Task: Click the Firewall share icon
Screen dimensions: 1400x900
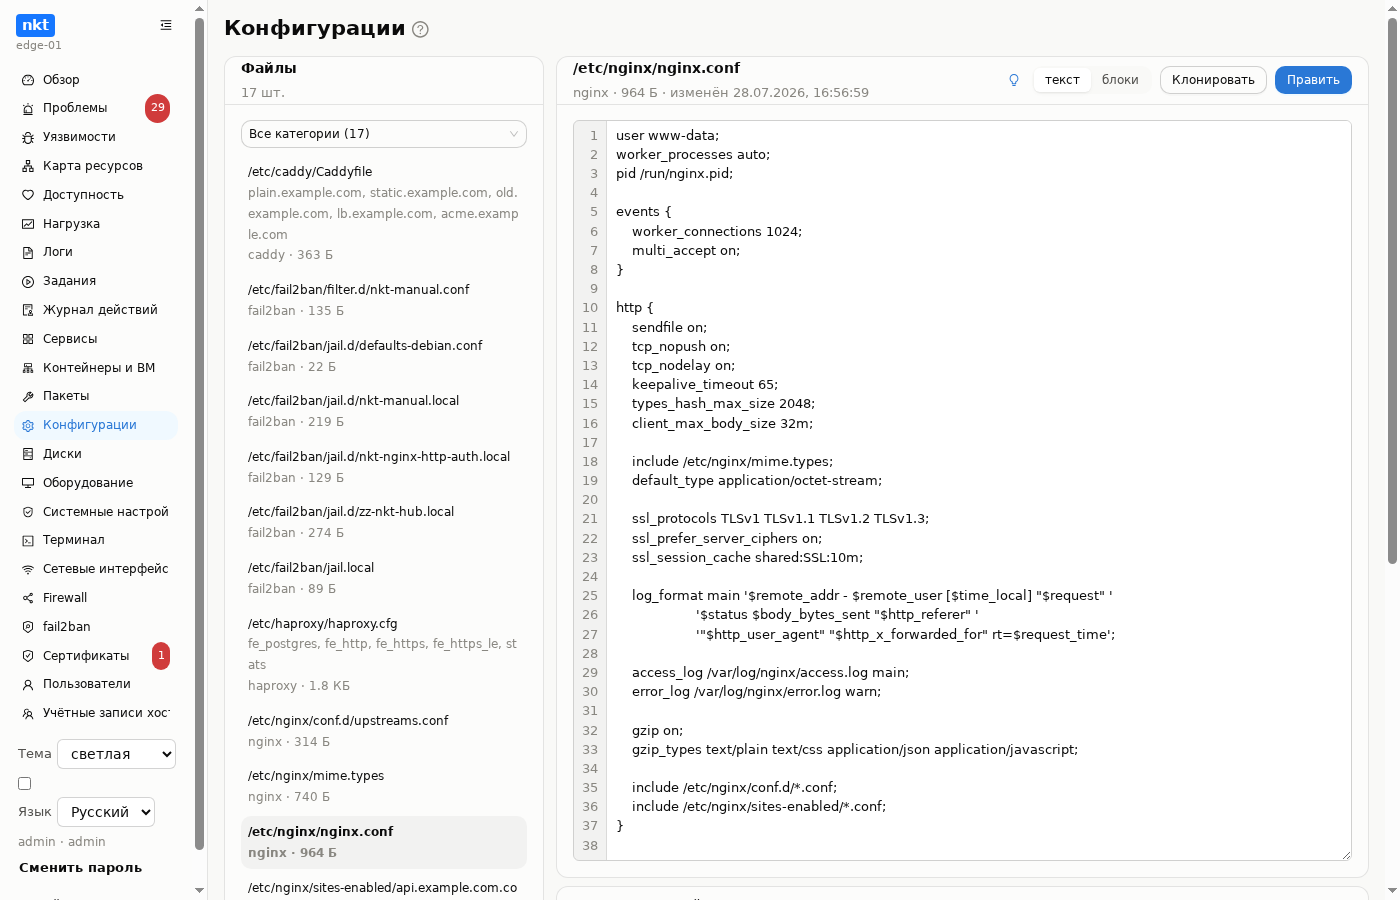Action: pyautogui.click(x=28, y=598)
